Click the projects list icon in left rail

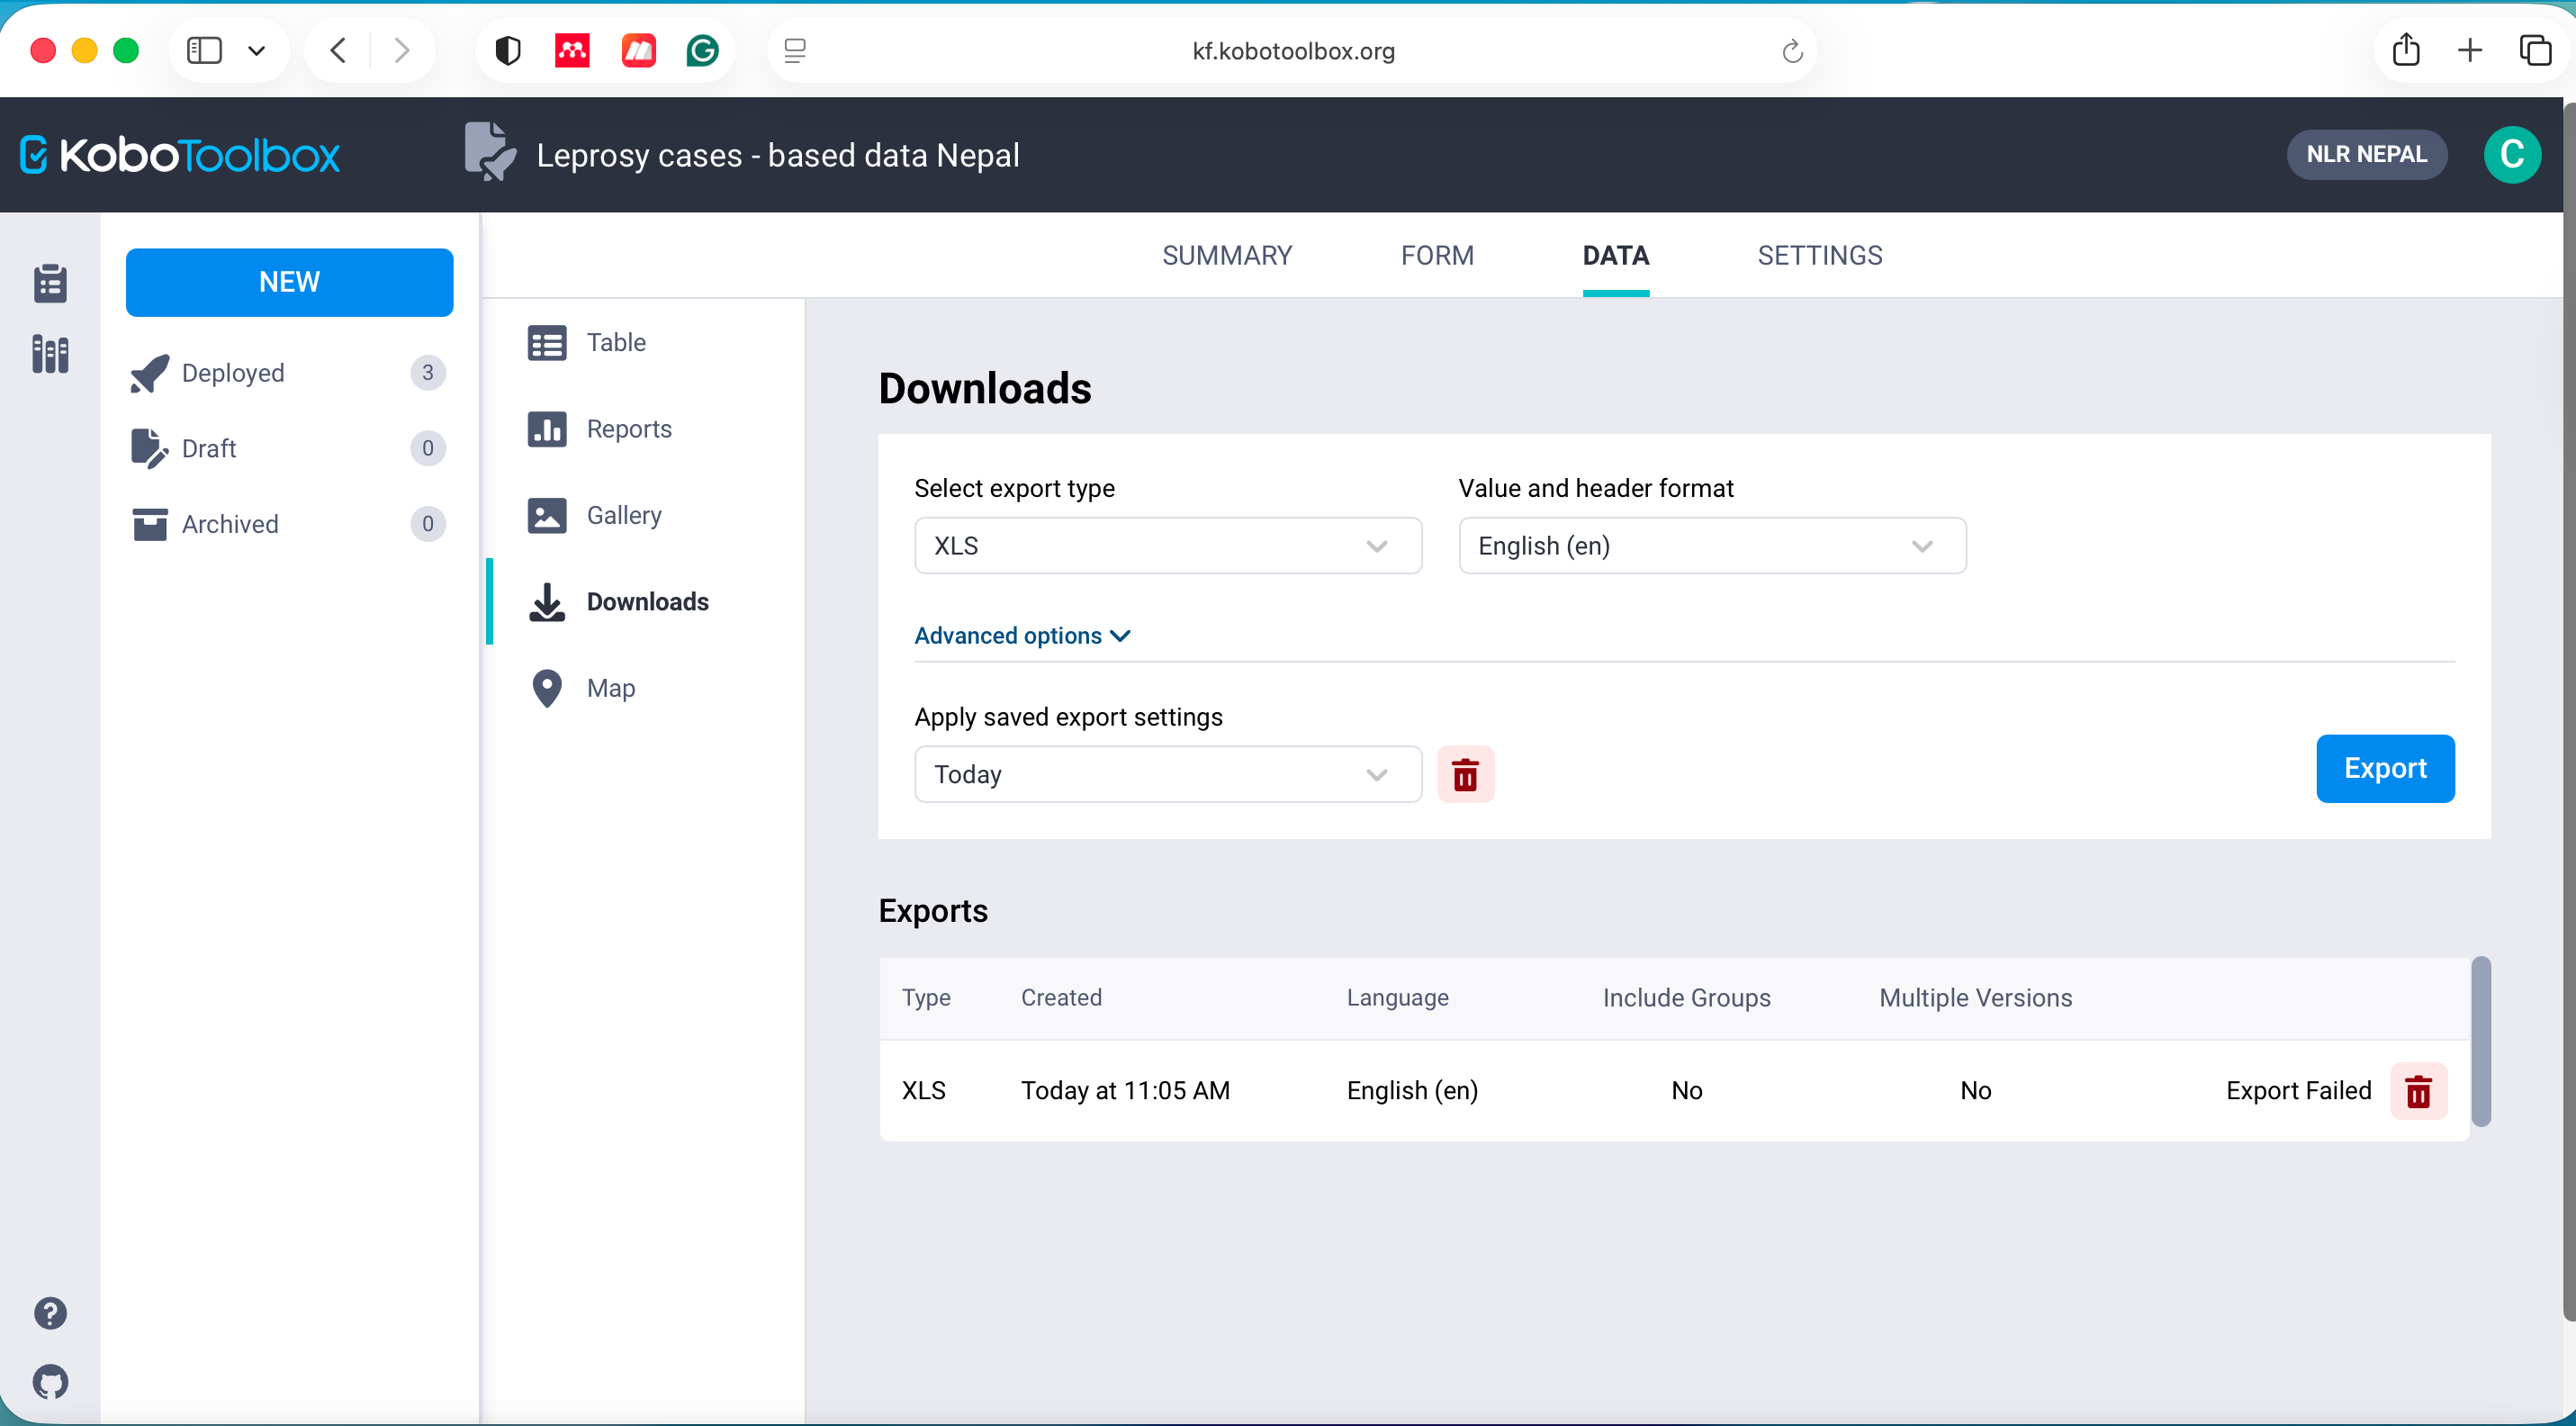pos(50,284)
